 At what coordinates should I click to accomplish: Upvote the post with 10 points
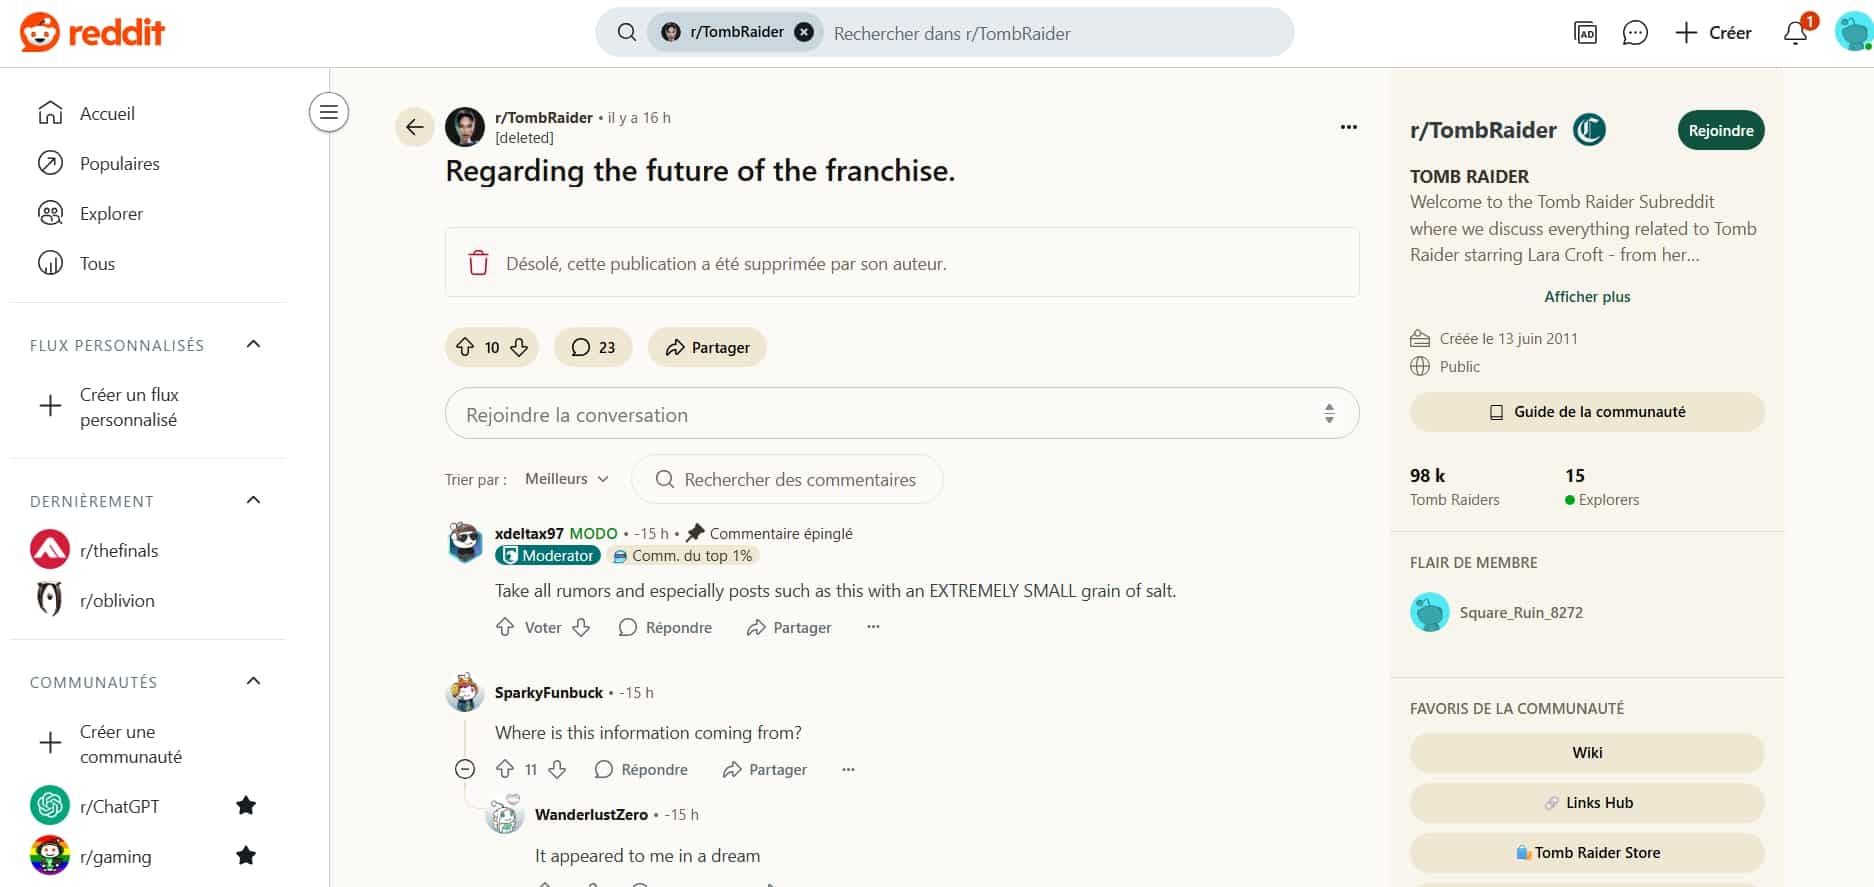465,347
